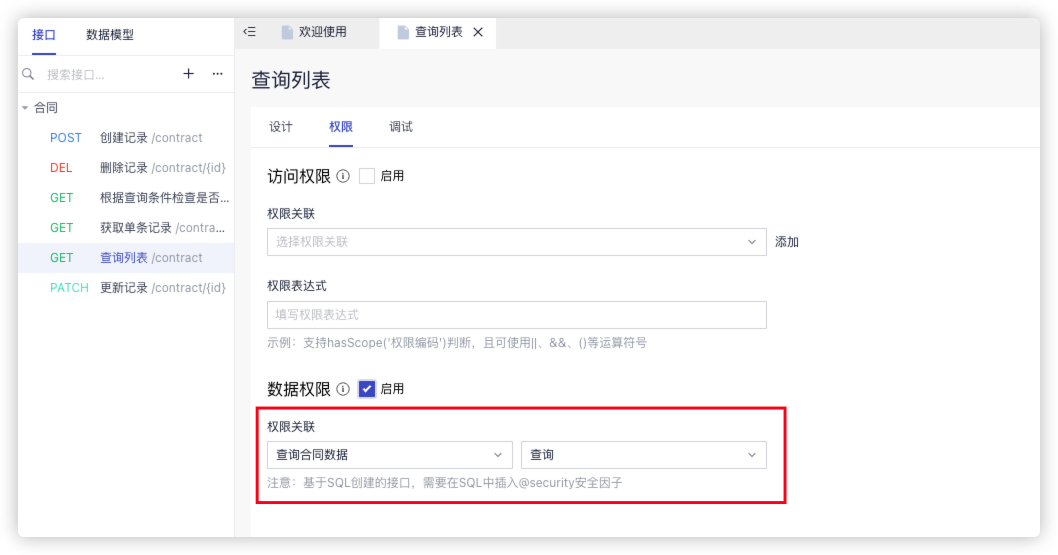
Task: Collapse the 合同 tree group
Action: point(25,108)
